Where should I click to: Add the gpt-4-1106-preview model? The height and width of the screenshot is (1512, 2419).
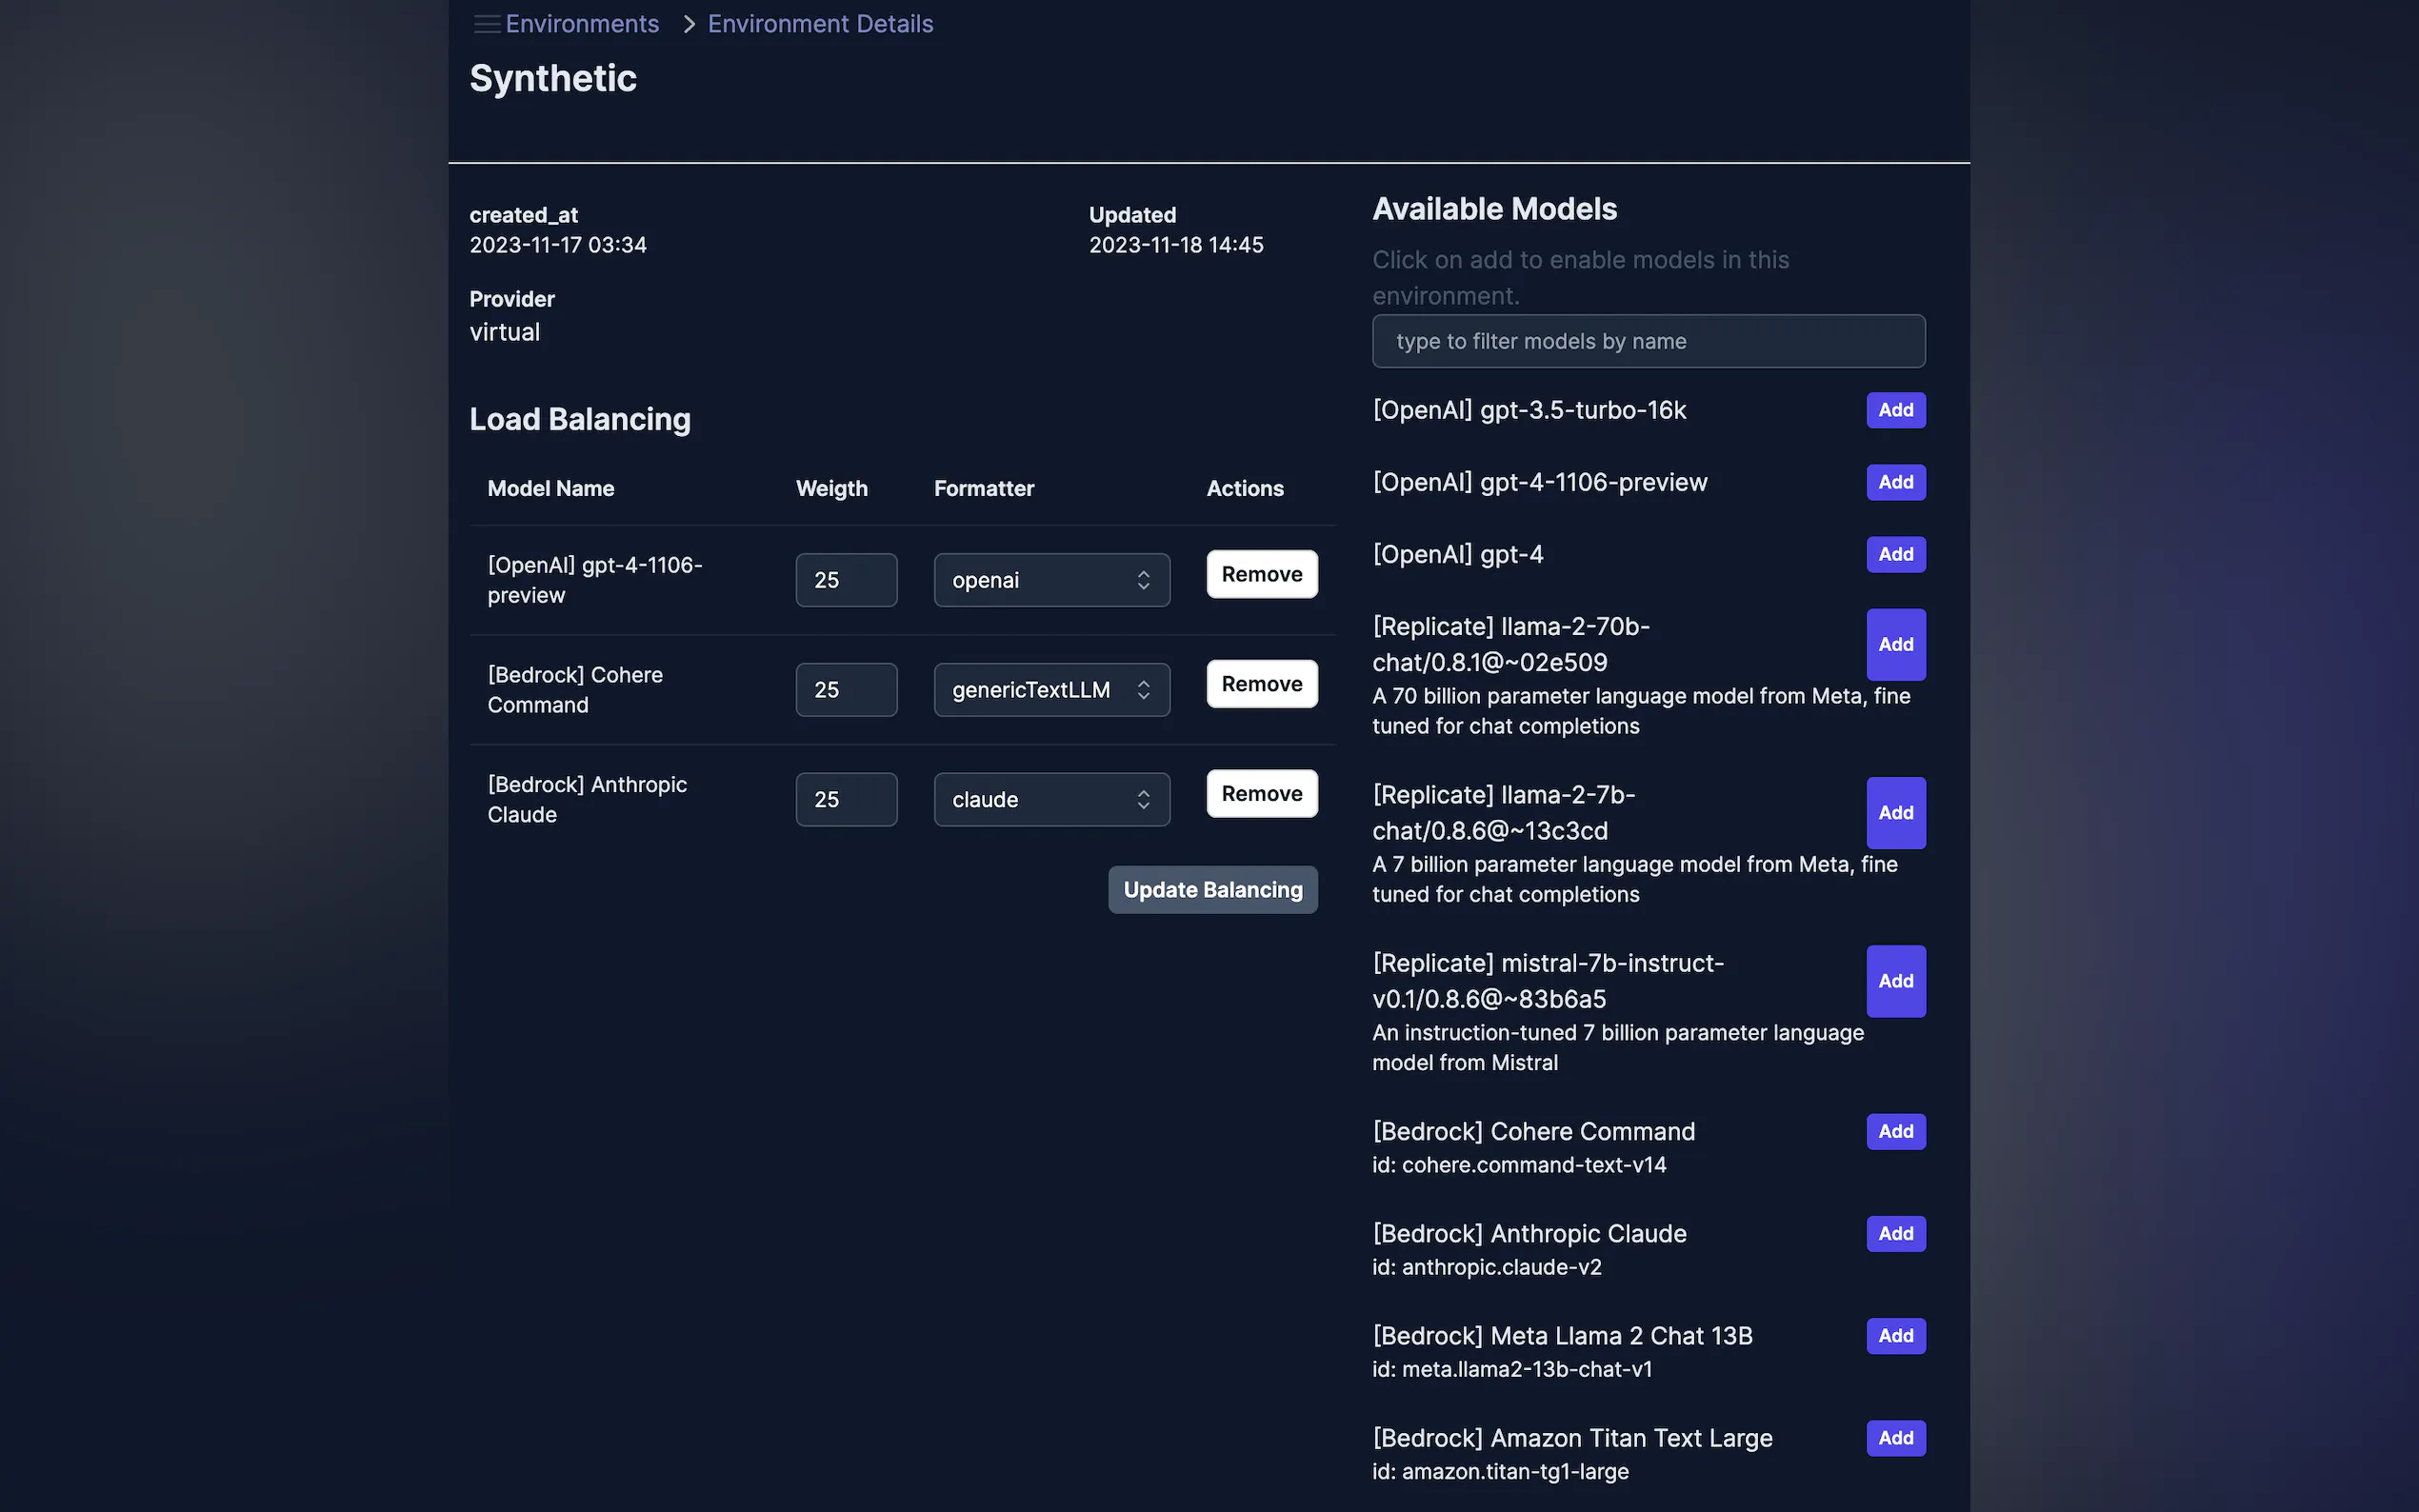click(x=1894, y=482)
